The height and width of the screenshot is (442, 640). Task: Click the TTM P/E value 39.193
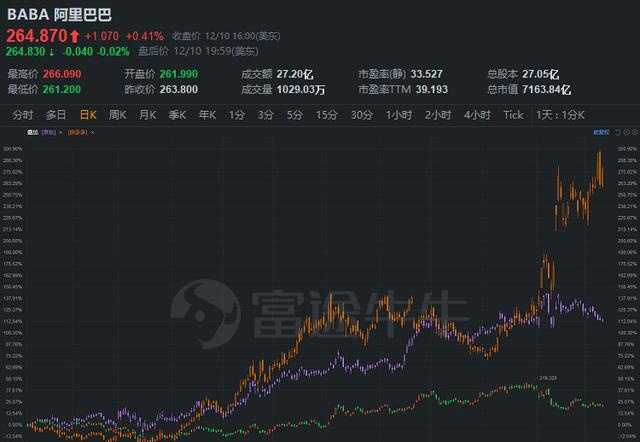(432, 89)
